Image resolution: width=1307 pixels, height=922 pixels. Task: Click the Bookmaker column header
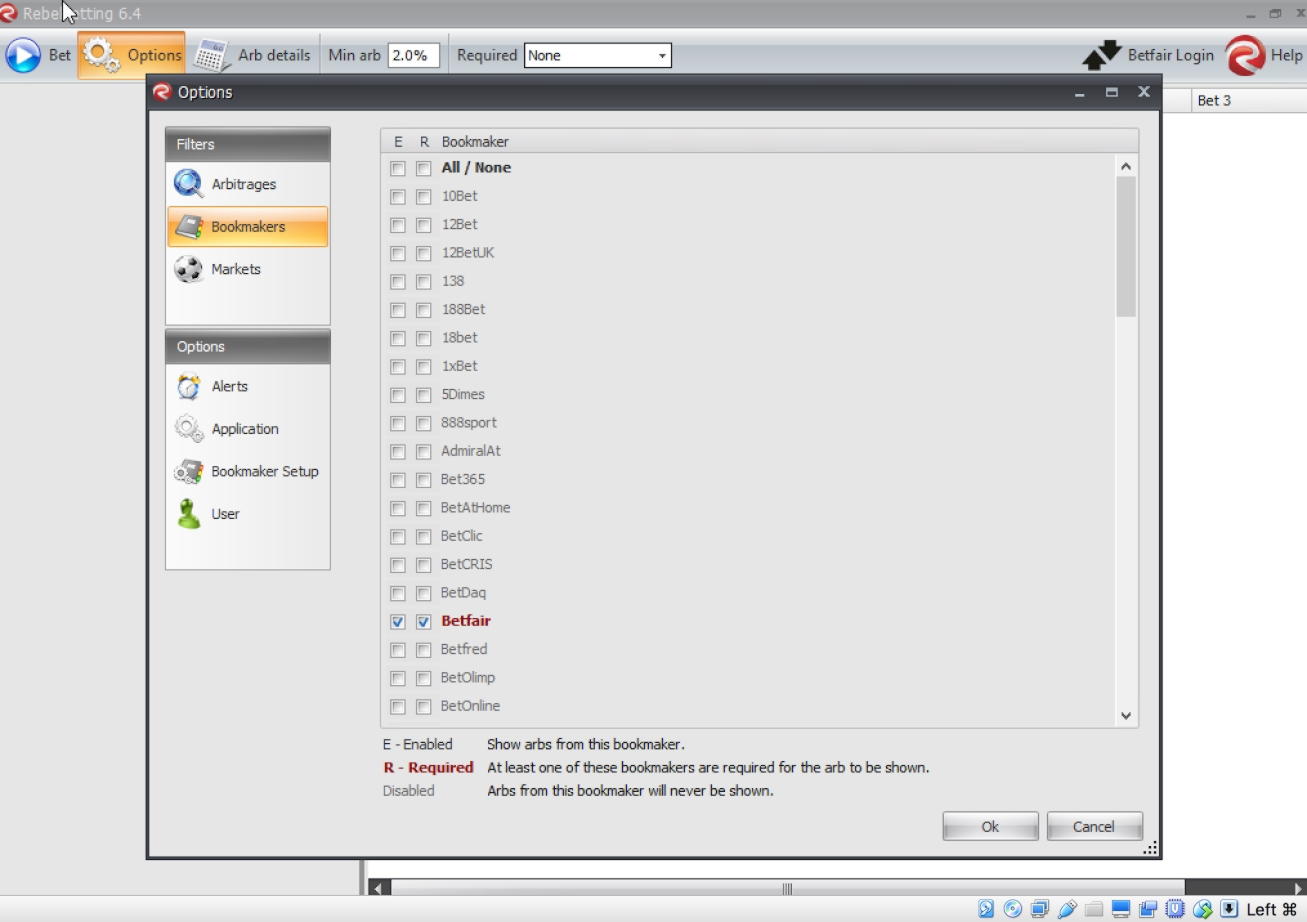click(475, 142)
